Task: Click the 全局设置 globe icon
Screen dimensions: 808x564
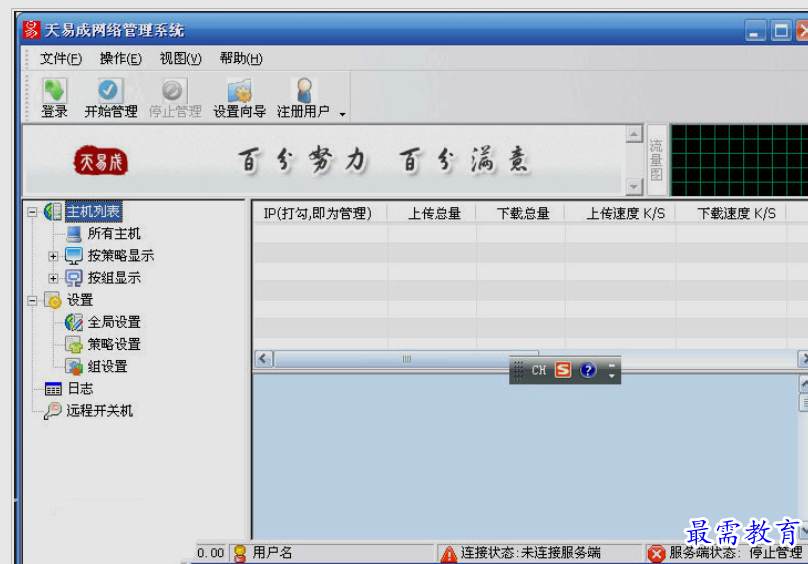Action: pyautogui.click(x=74, y=322)
